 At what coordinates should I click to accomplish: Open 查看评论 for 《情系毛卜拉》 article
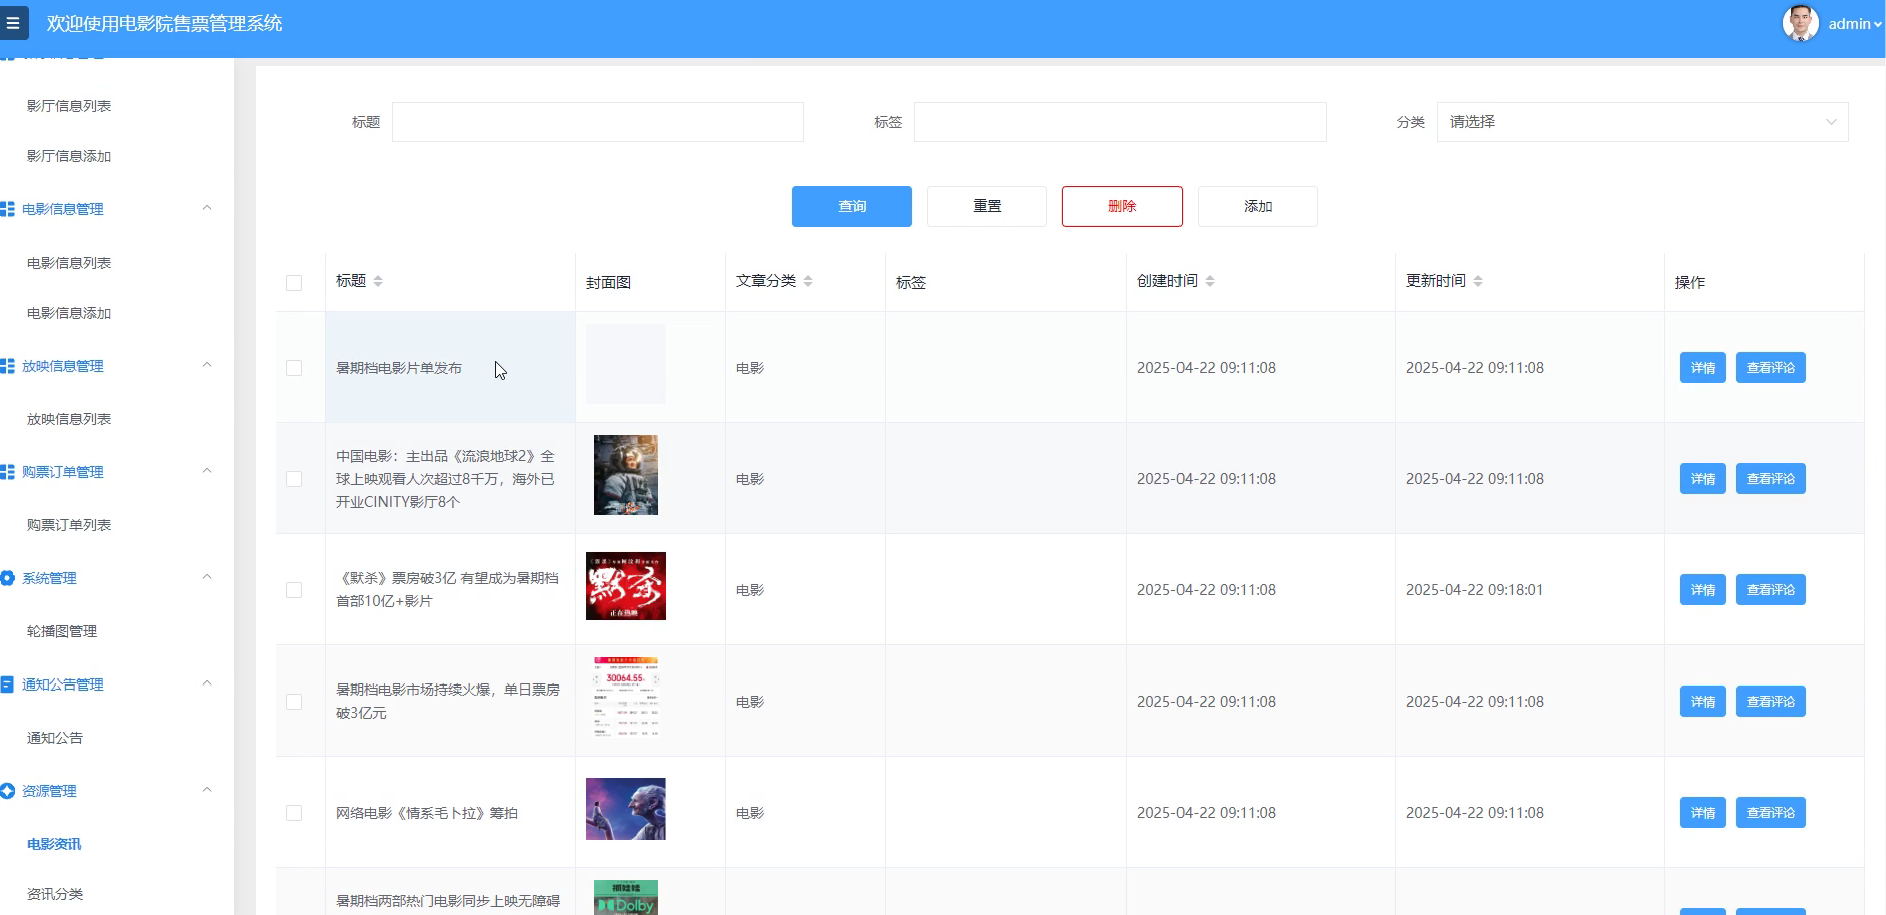[1771, 813]
